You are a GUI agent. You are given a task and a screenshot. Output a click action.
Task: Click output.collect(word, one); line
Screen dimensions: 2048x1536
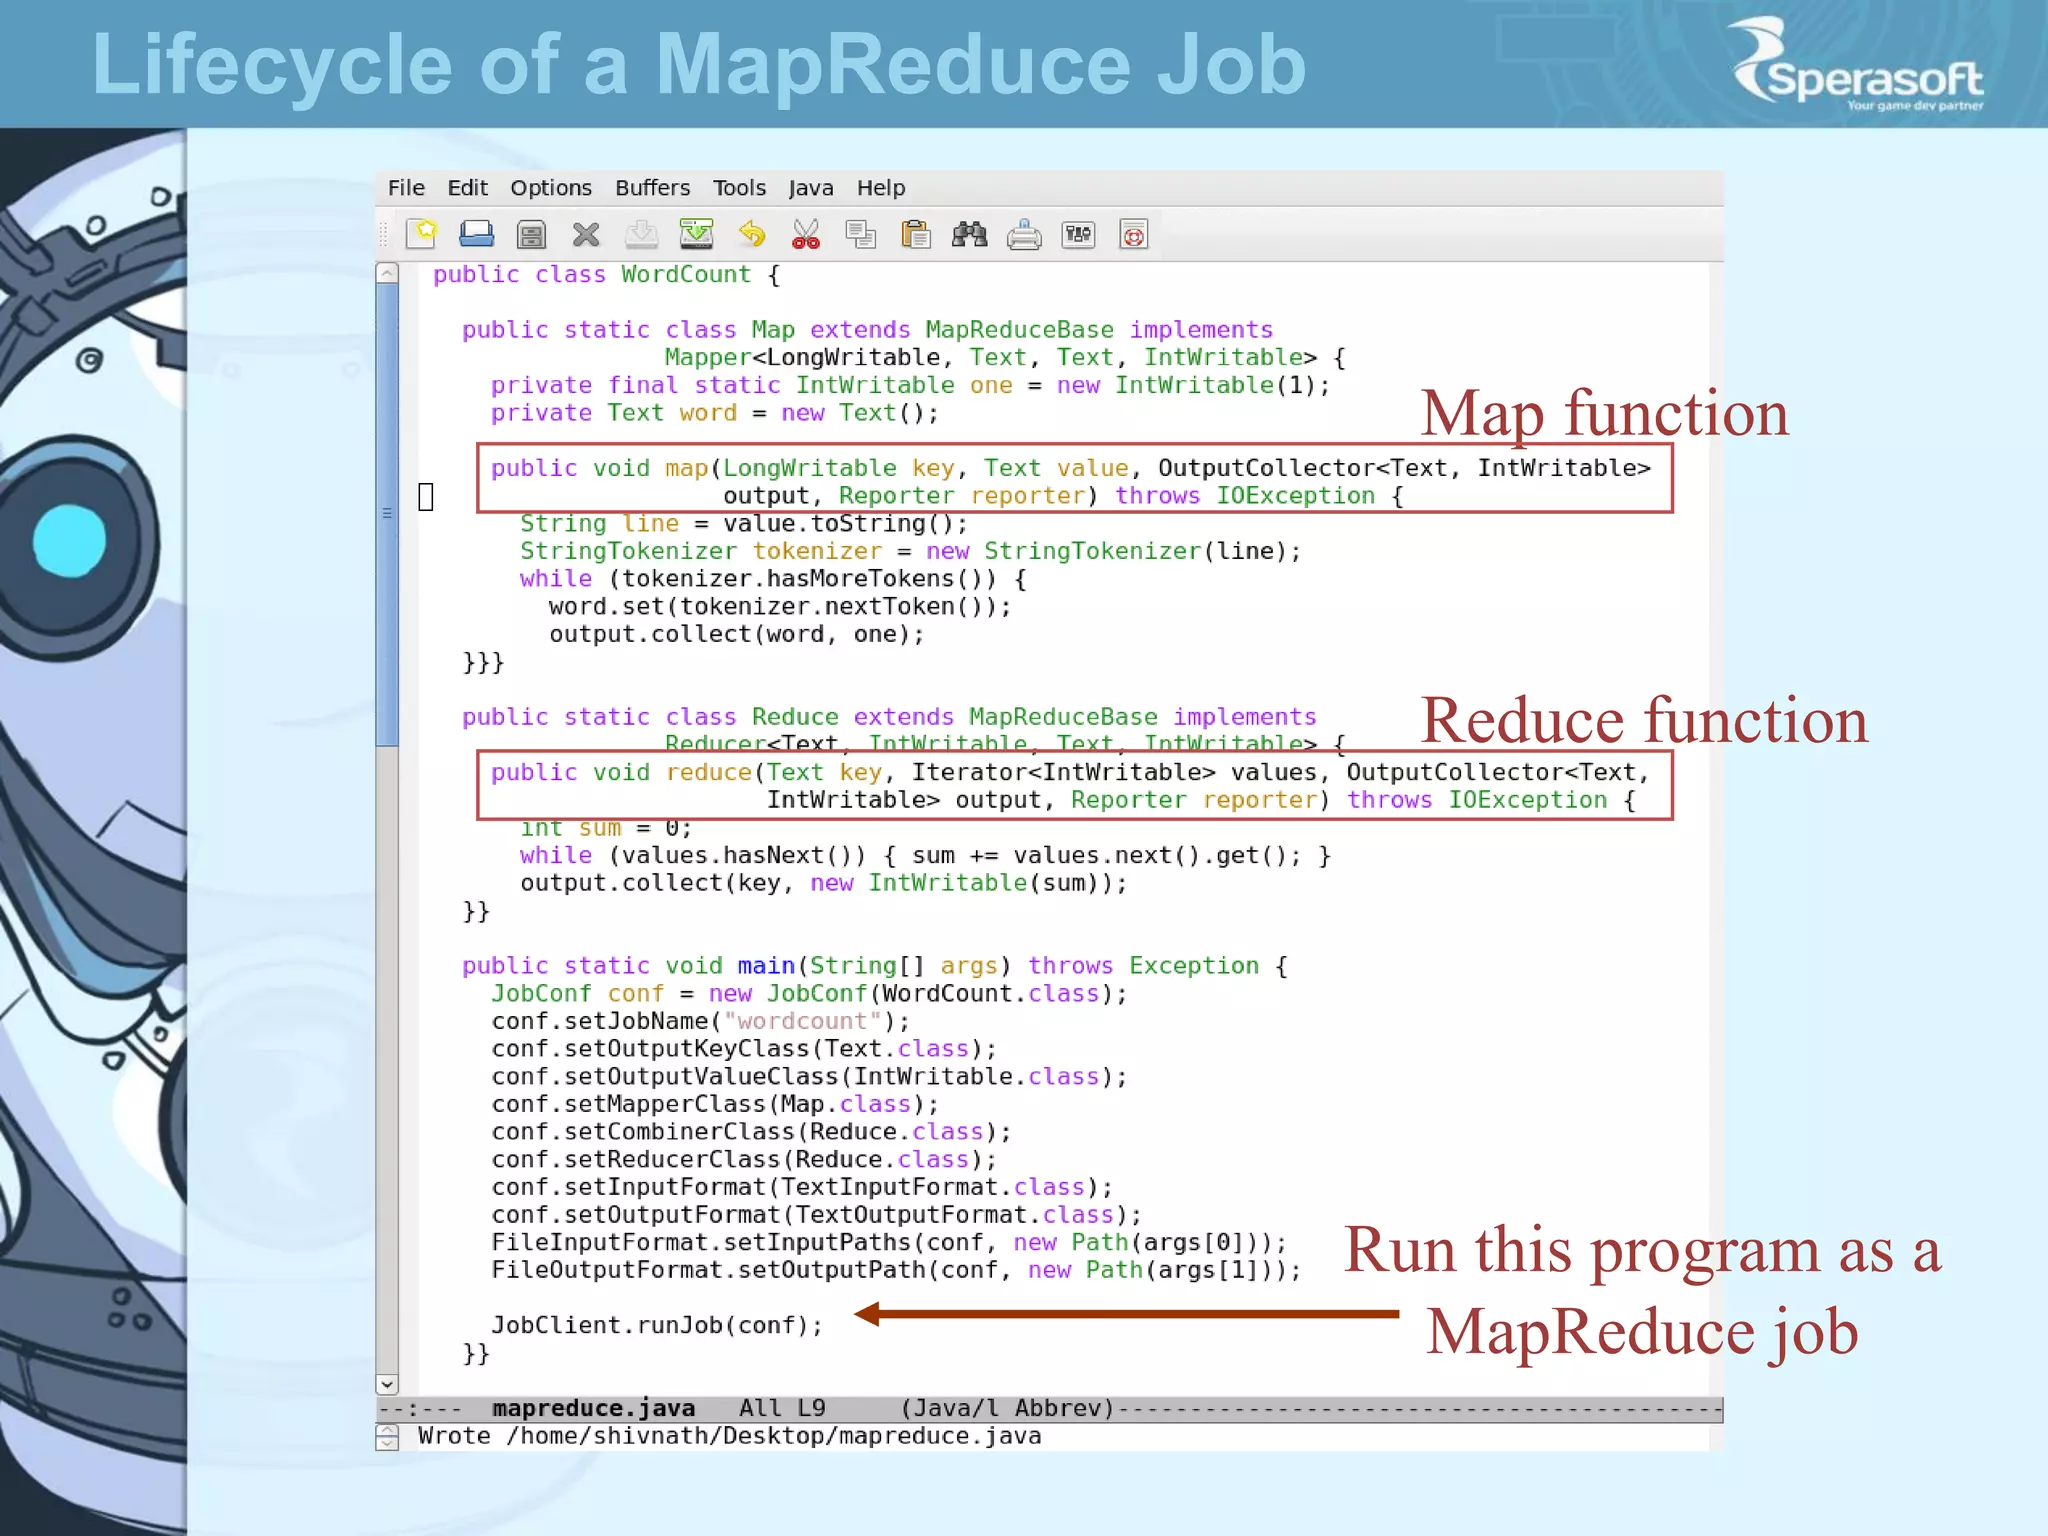(736, 634)
